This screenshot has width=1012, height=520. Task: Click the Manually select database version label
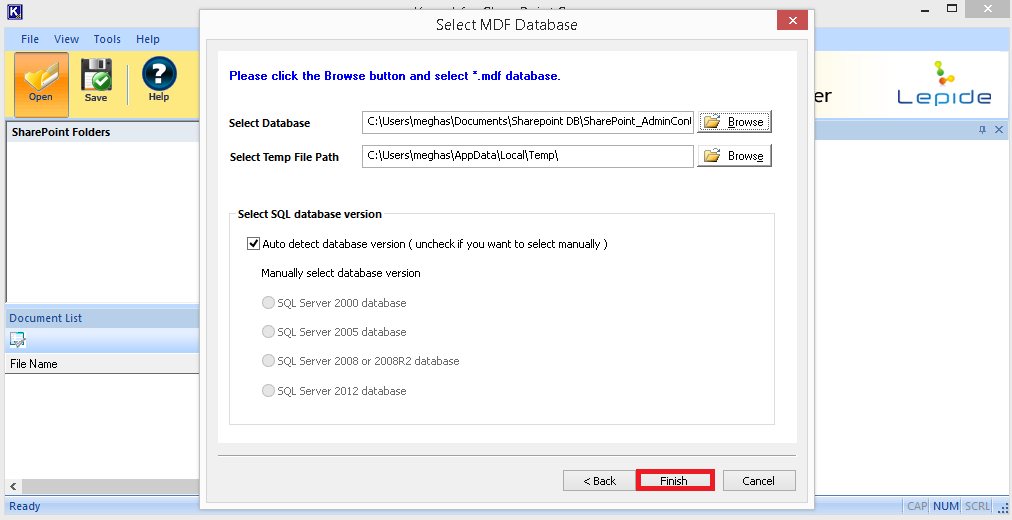341,273
